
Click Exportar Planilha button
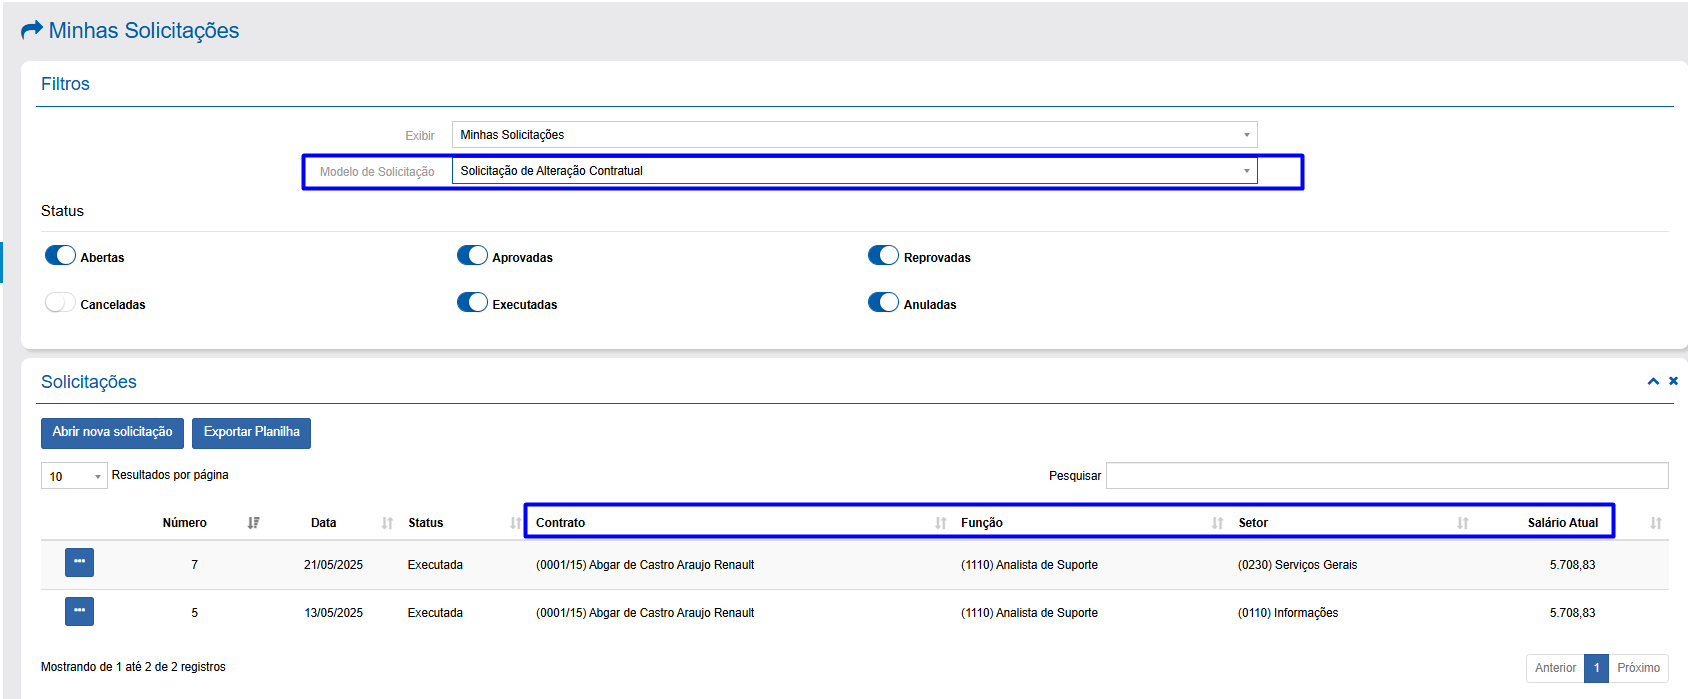[x=251, y=433]
